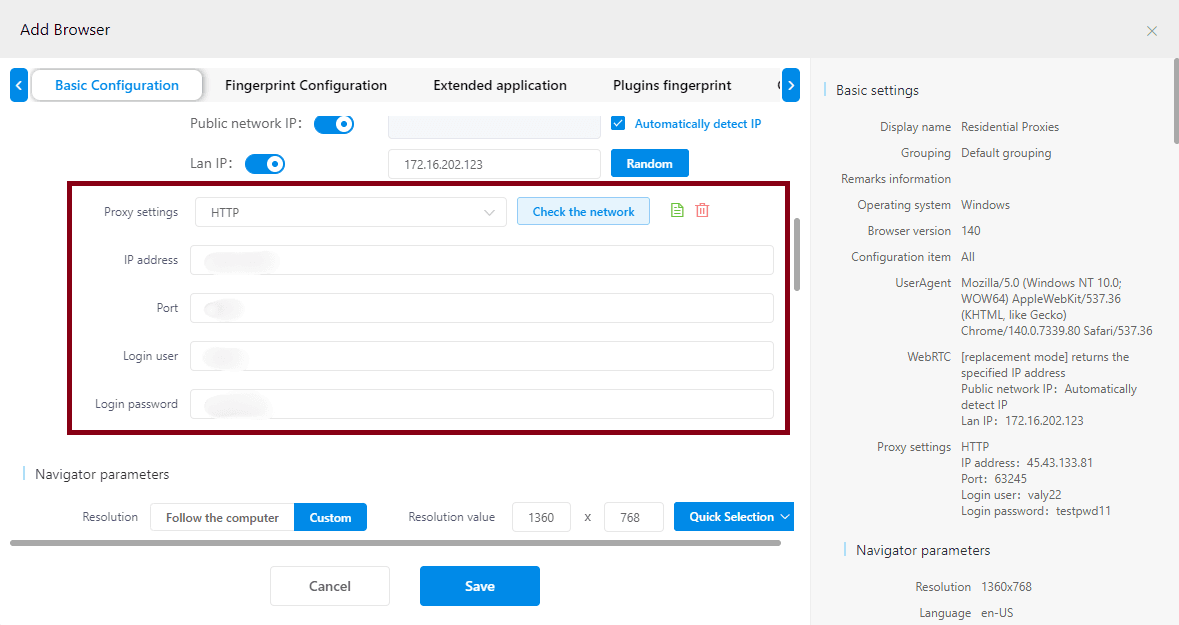This screenshot has width=1179, height=625.
Task: Open the HTTP proxy type dropdown
Action: (x=350, y=211)
